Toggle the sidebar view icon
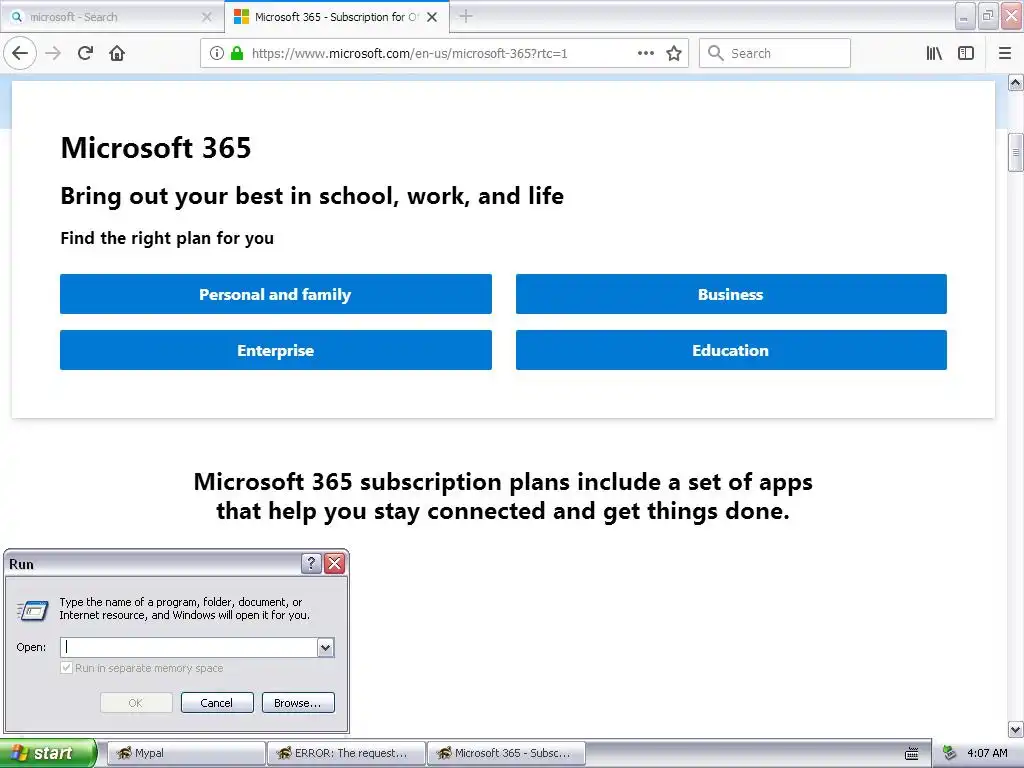This screenshot has height=768, width=1024. coord(966,53)
